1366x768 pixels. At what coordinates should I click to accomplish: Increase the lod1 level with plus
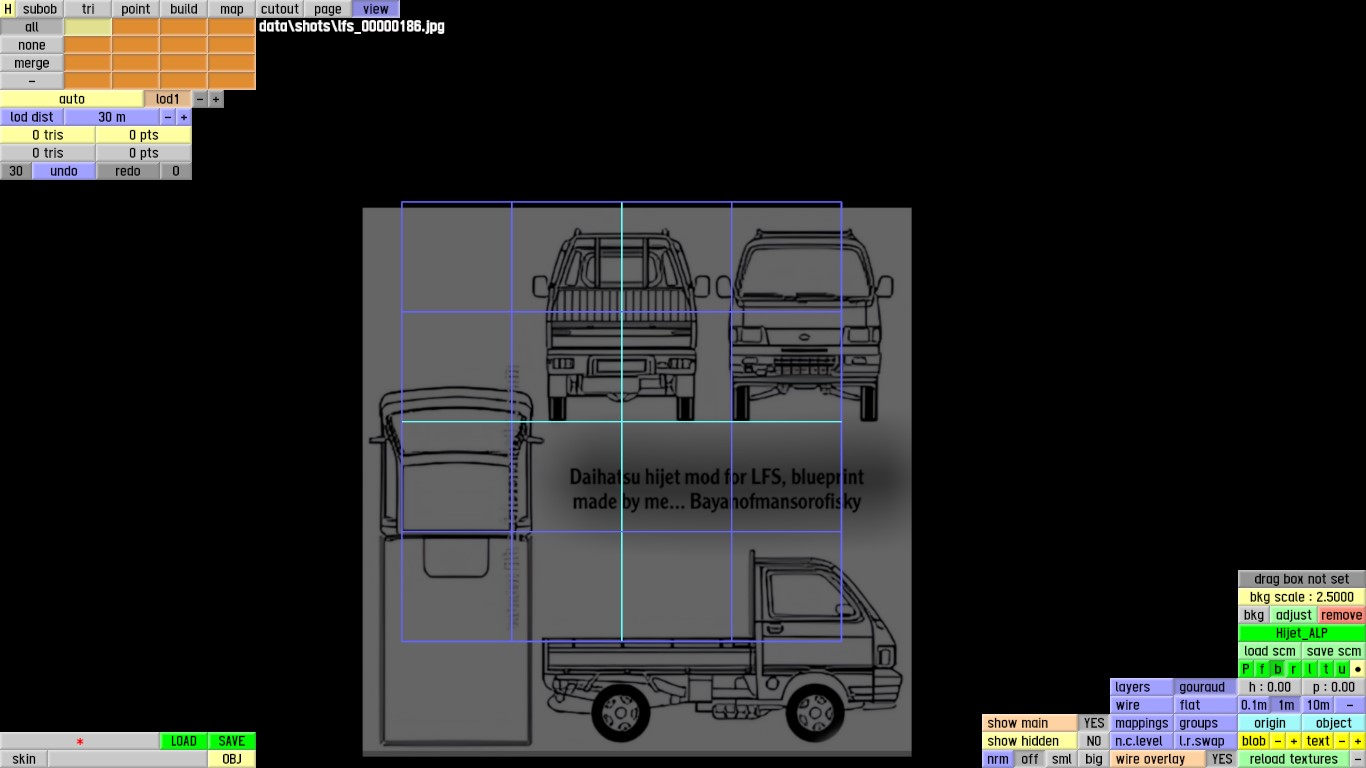[x=216, y=99]
